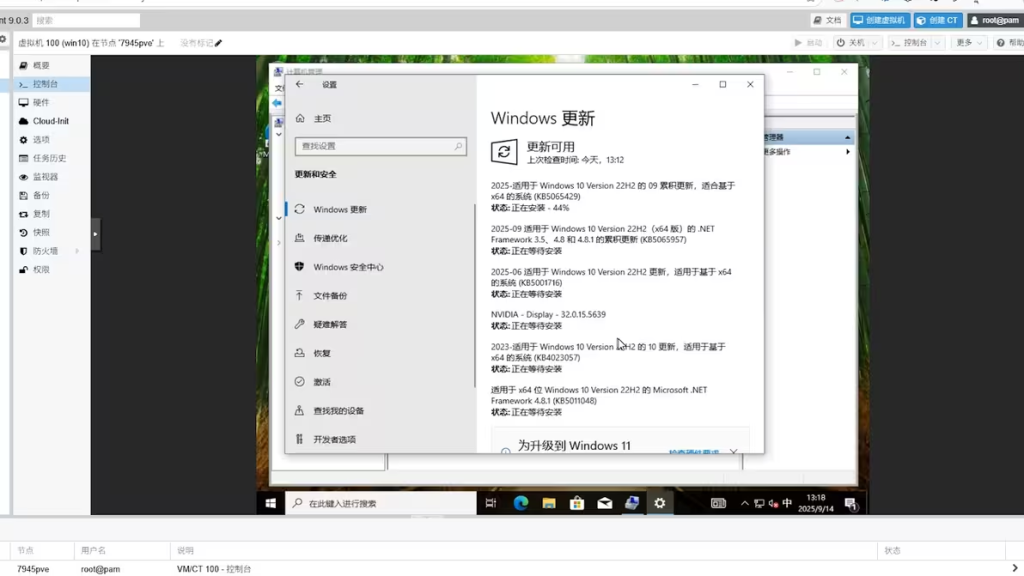Open the 更多 (More) dropdown menu
The width and height of the screenshot is (1024, 576).
[x=968, y=43]
